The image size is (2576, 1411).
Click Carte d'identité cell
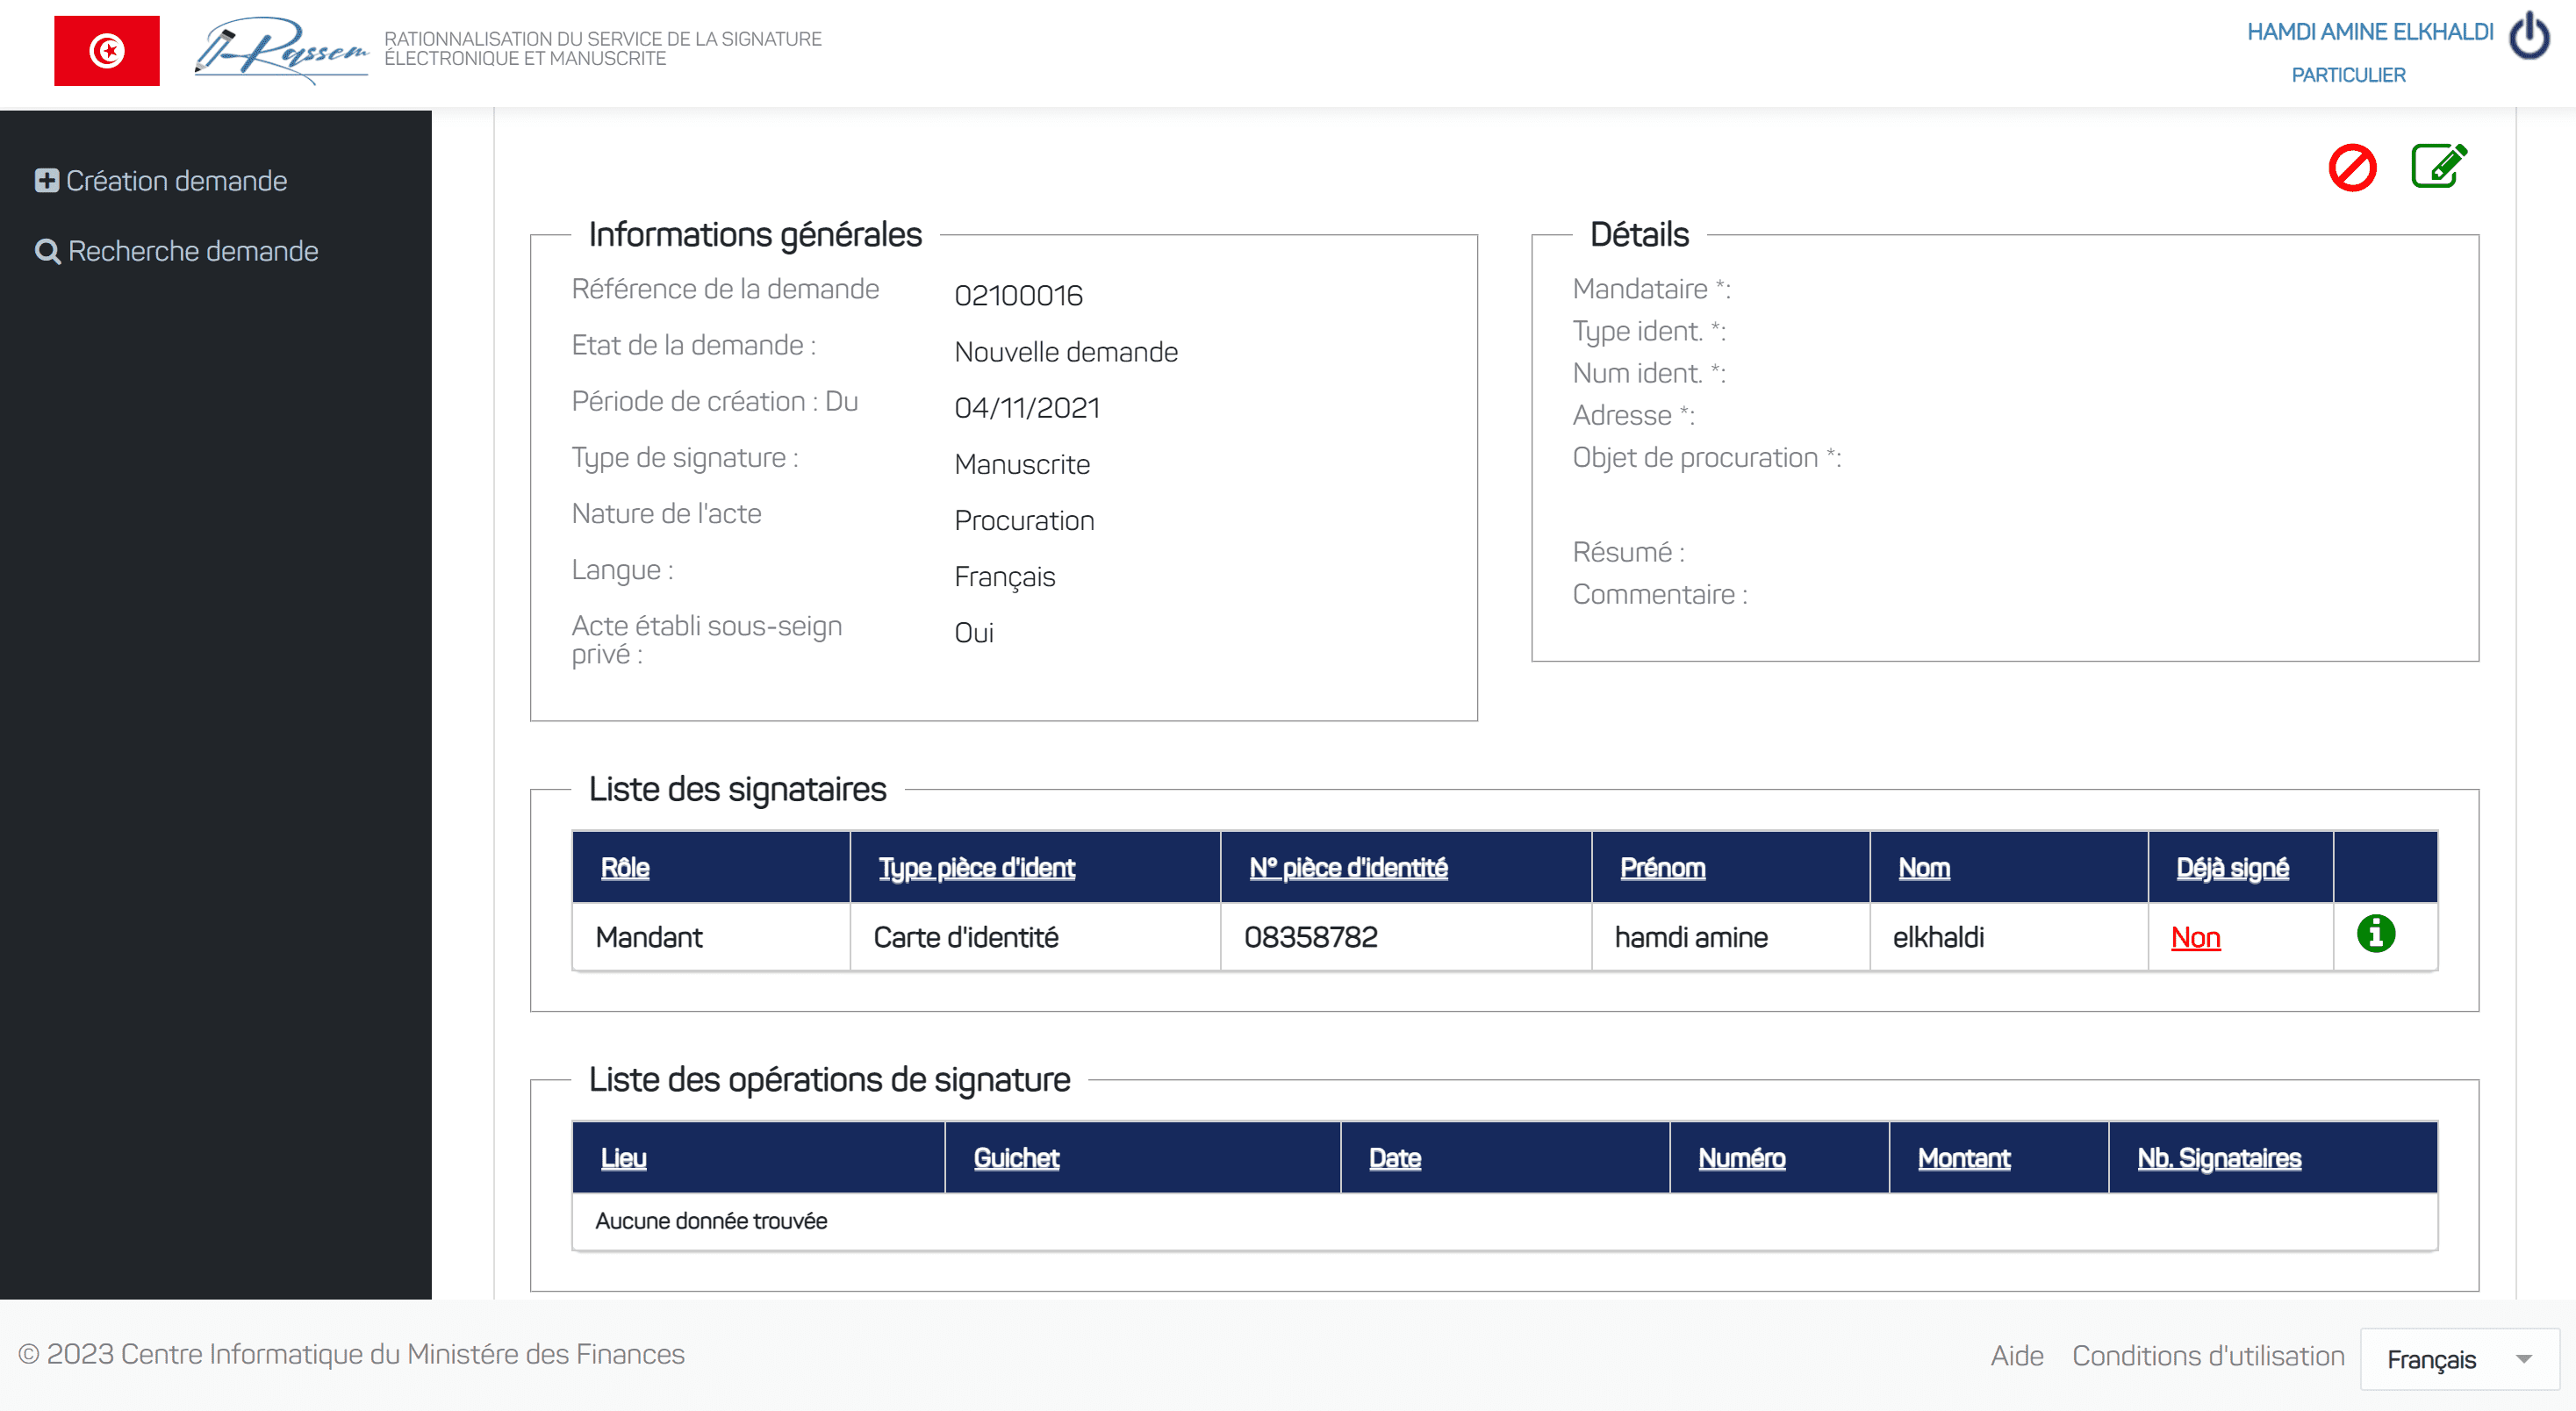coord(1035,937)
